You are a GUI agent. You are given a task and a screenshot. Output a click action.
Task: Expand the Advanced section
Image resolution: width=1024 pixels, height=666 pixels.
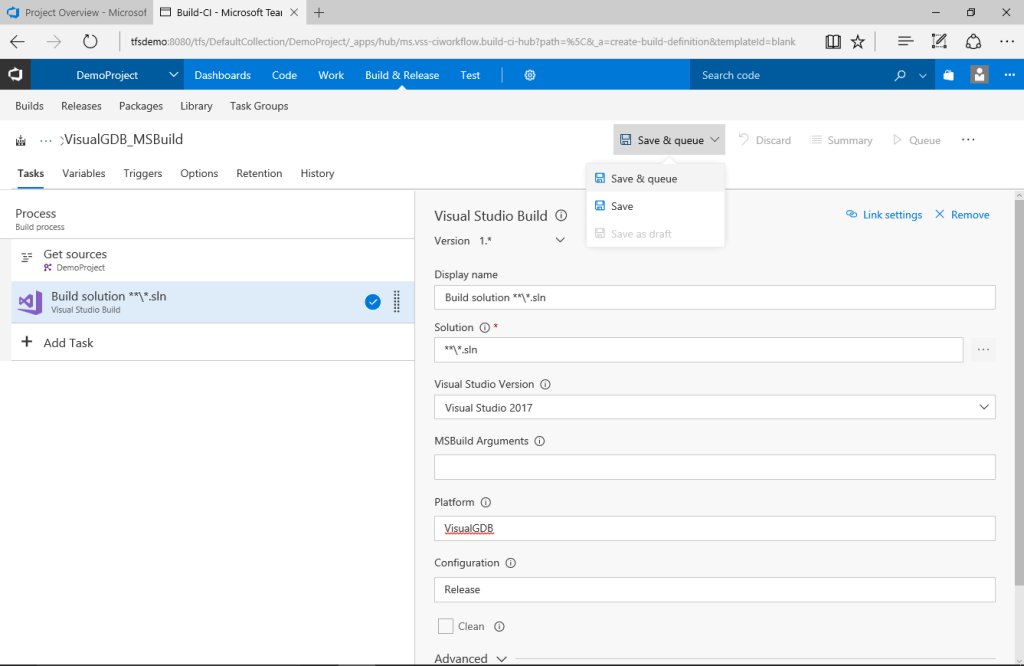[x=471, y=658]
